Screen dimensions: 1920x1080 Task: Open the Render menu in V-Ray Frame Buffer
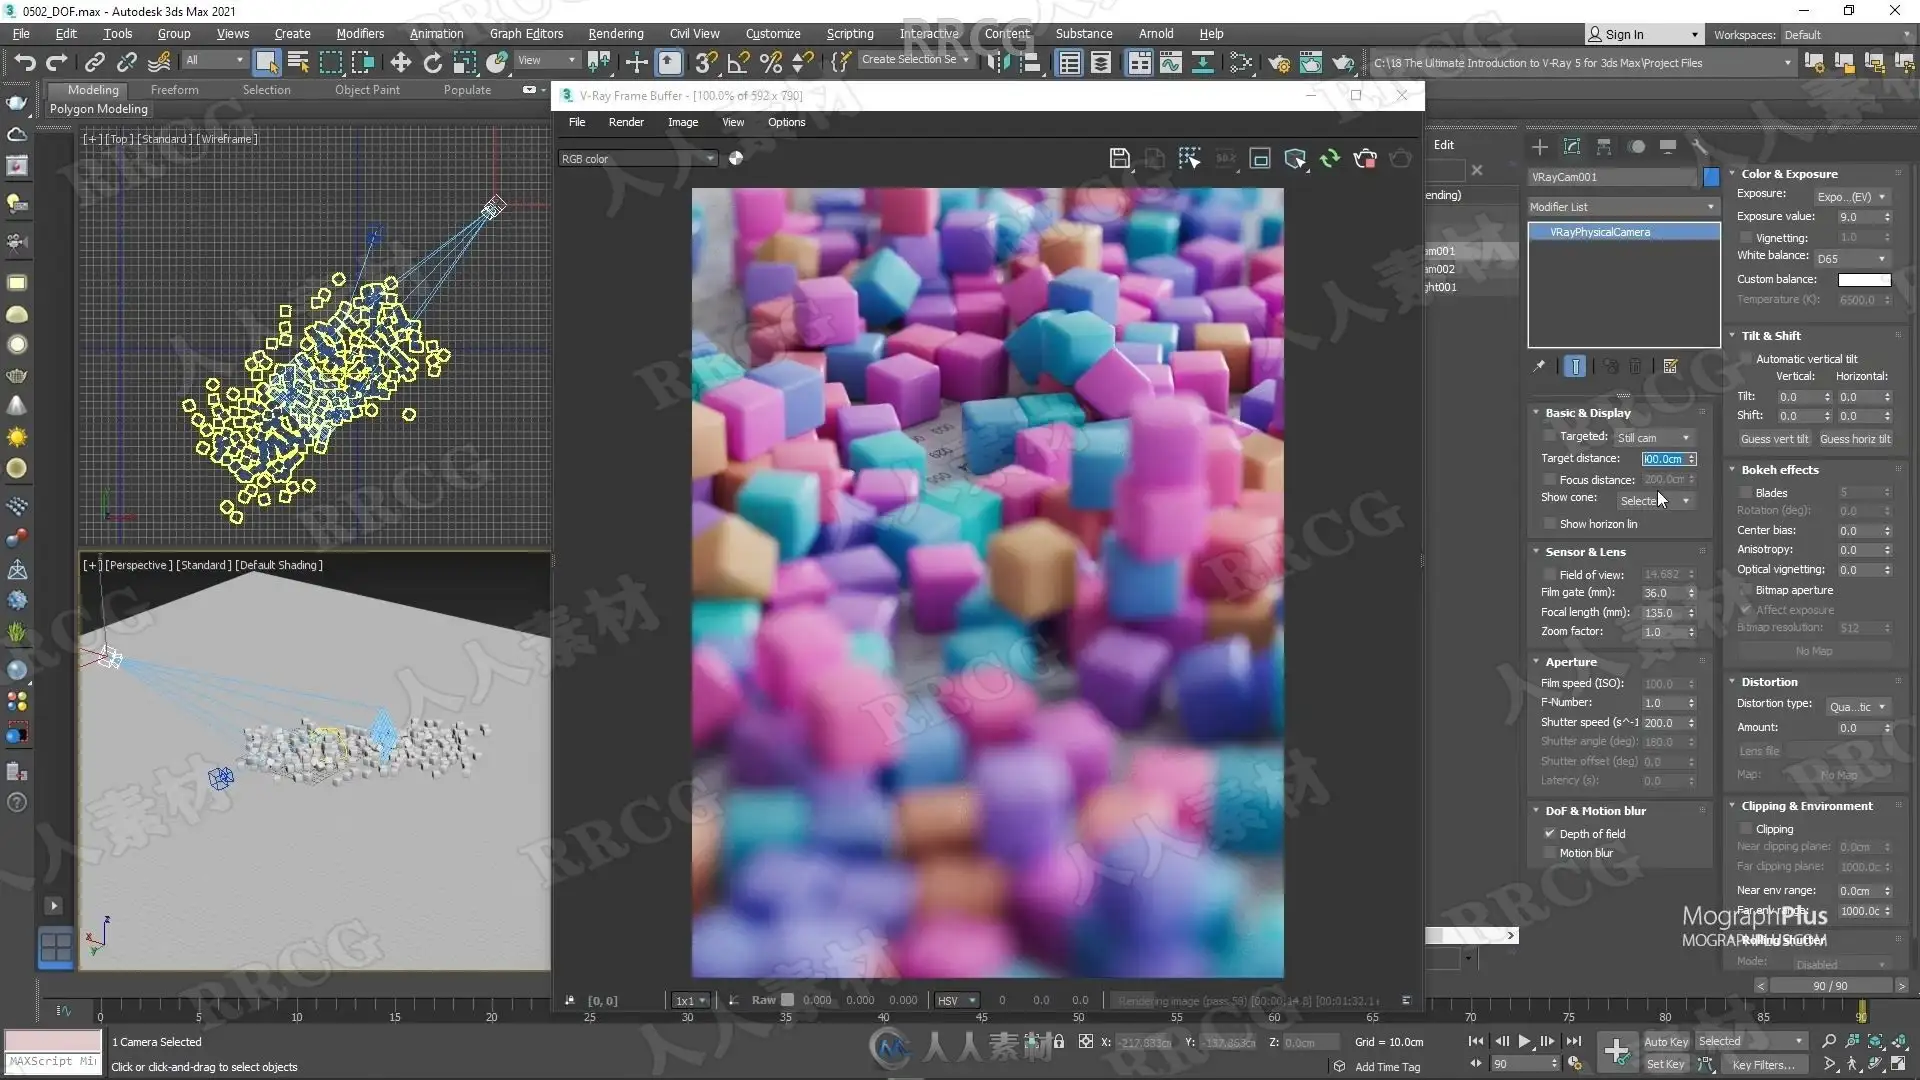[626, 122]
